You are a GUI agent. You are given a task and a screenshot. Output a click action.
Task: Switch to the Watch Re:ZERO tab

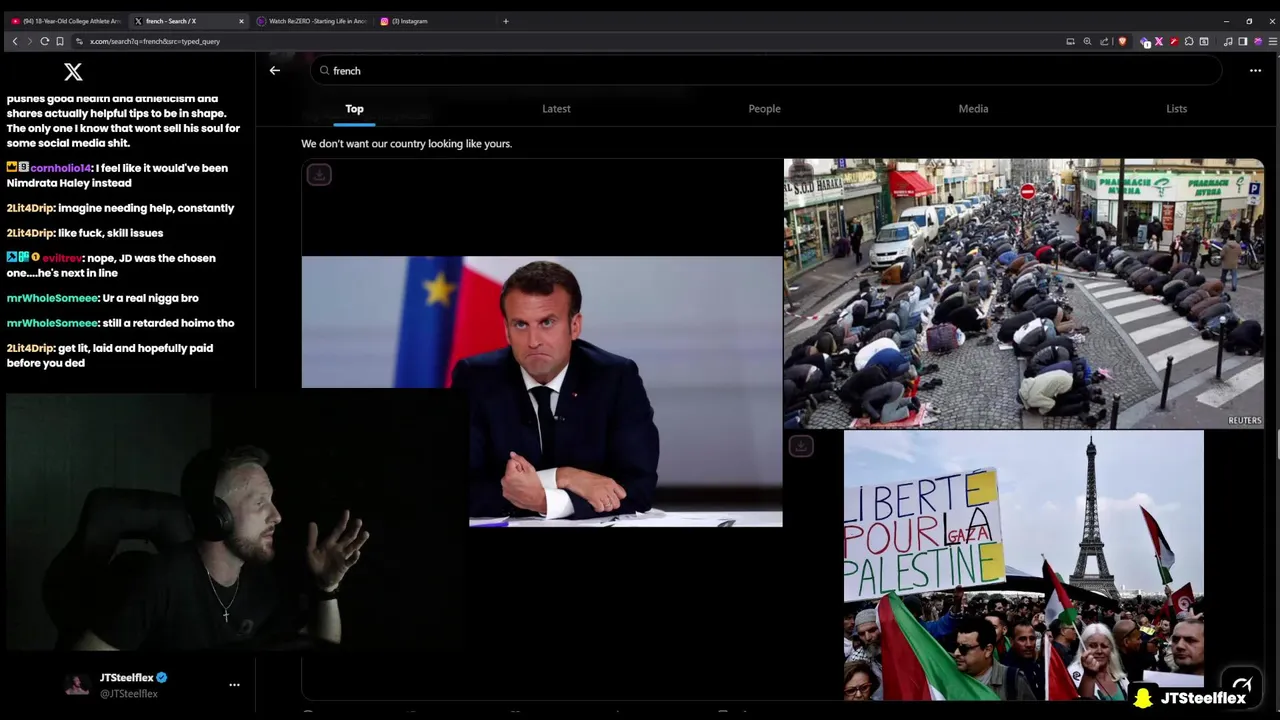311,21
